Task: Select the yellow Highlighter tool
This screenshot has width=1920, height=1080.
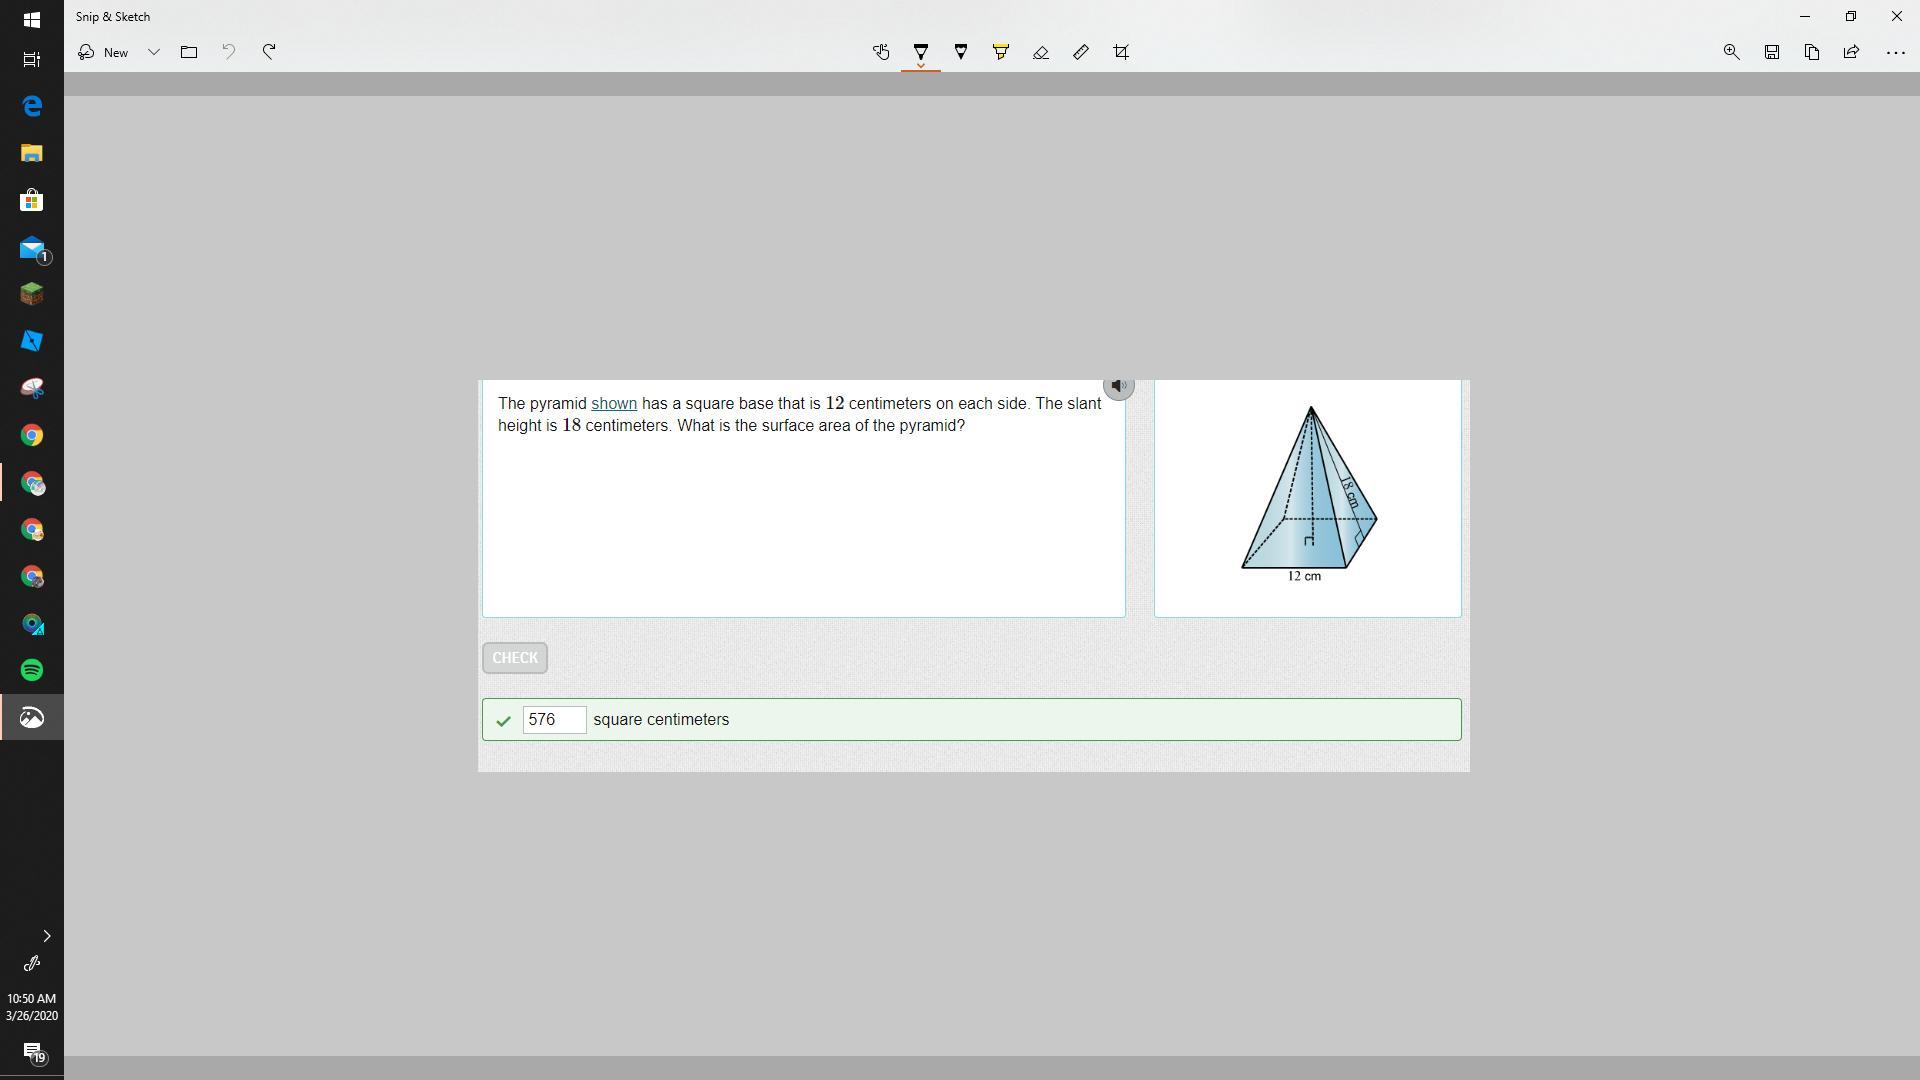Action: pos(1001,52)
